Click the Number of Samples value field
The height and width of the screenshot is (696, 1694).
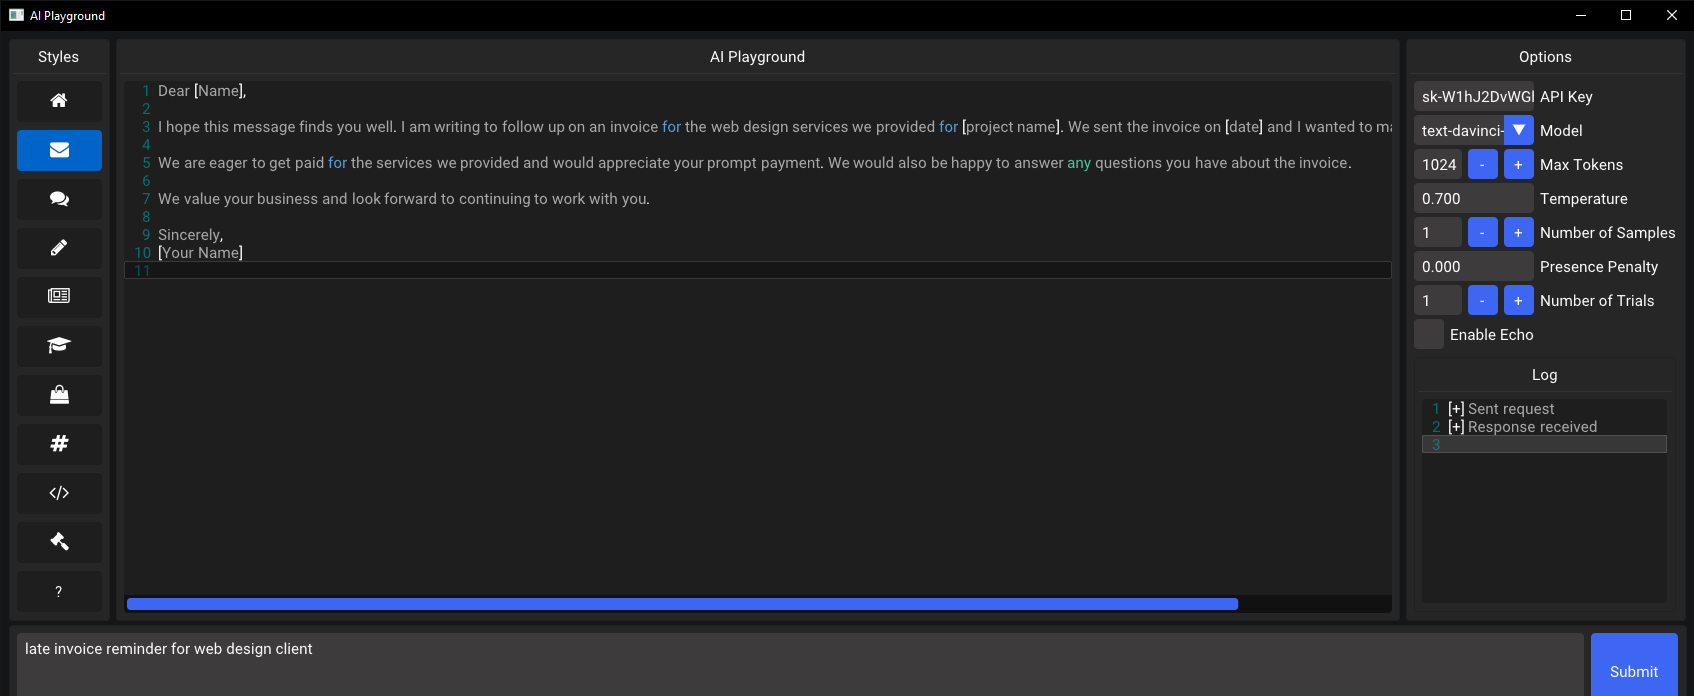coord(1438,232)
